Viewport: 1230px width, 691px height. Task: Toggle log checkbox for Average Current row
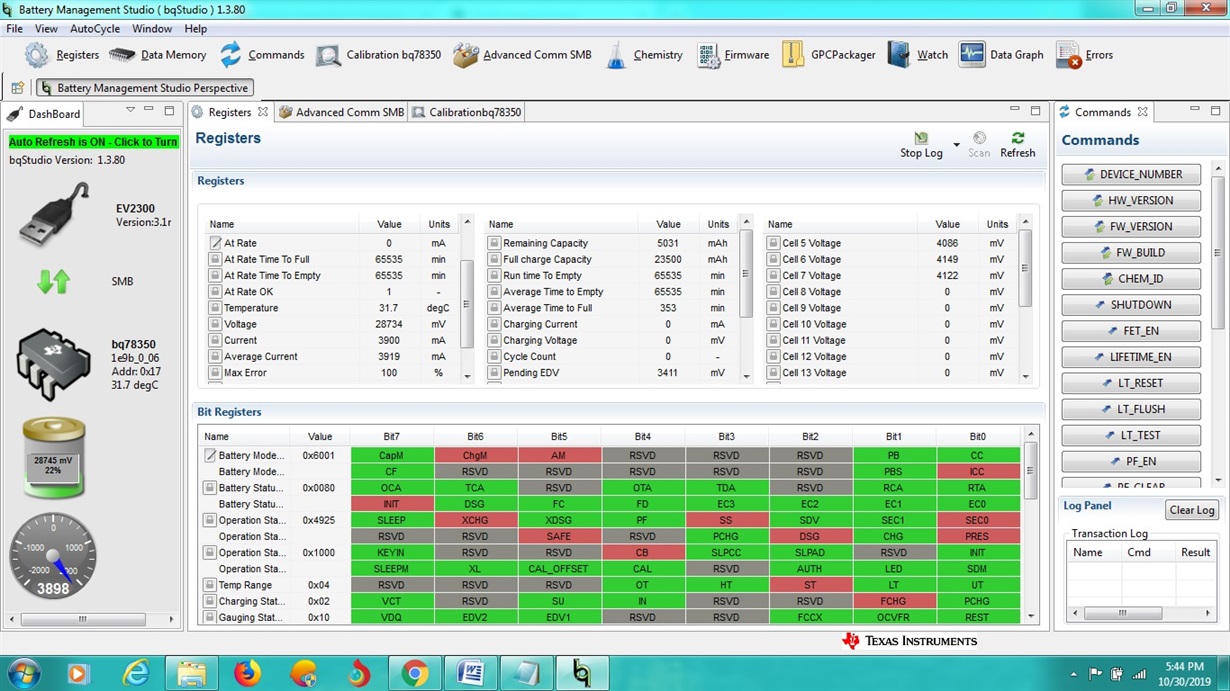point(215,356)
